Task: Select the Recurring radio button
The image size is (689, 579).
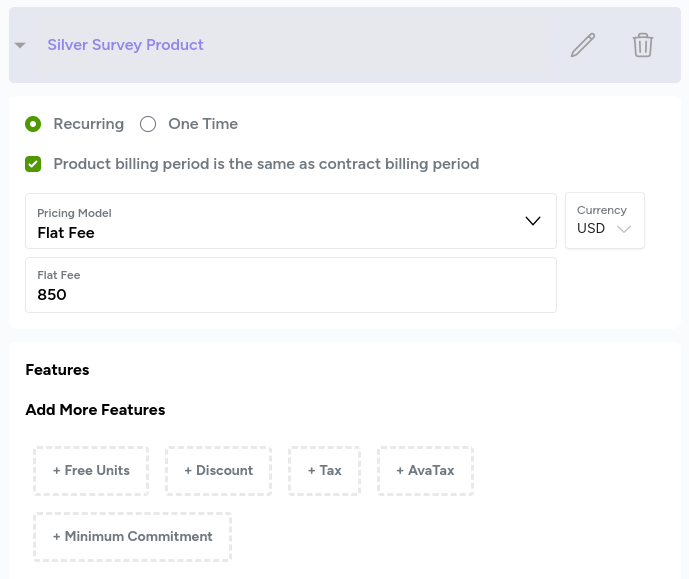Action: point(33,124)
